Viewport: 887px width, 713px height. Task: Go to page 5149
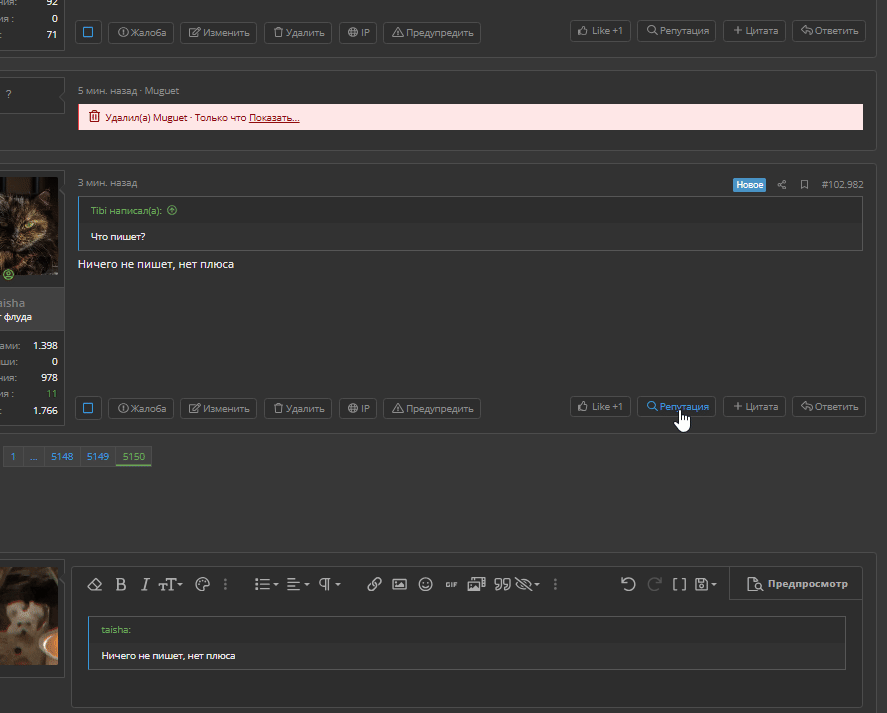[98, 457]
